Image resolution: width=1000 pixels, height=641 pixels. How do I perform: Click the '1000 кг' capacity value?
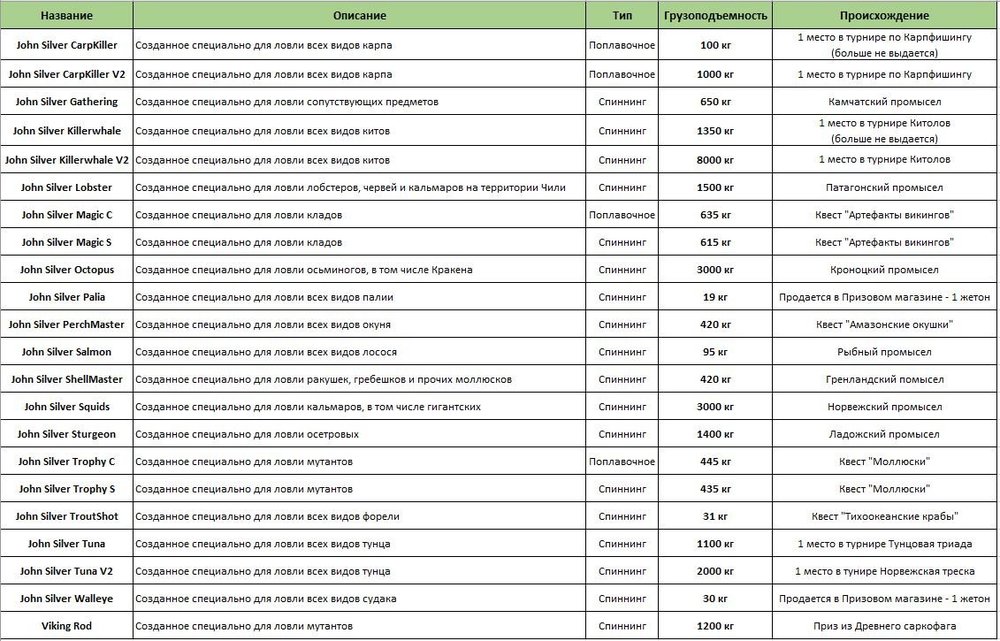(x=715, y=75)
